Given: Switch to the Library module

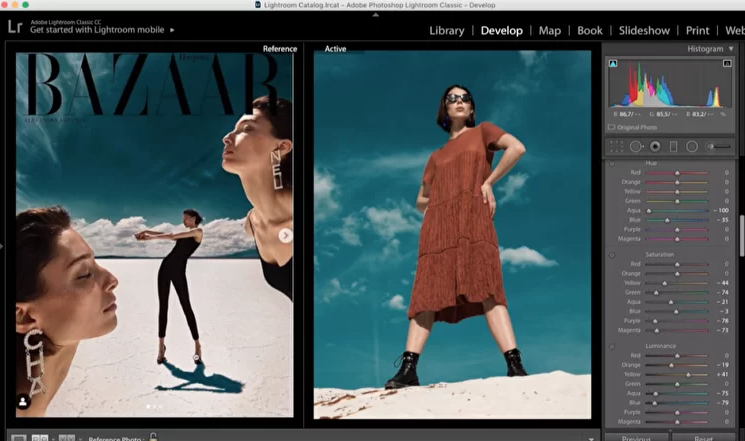Looking at the screenshot, I should (446, 30).
